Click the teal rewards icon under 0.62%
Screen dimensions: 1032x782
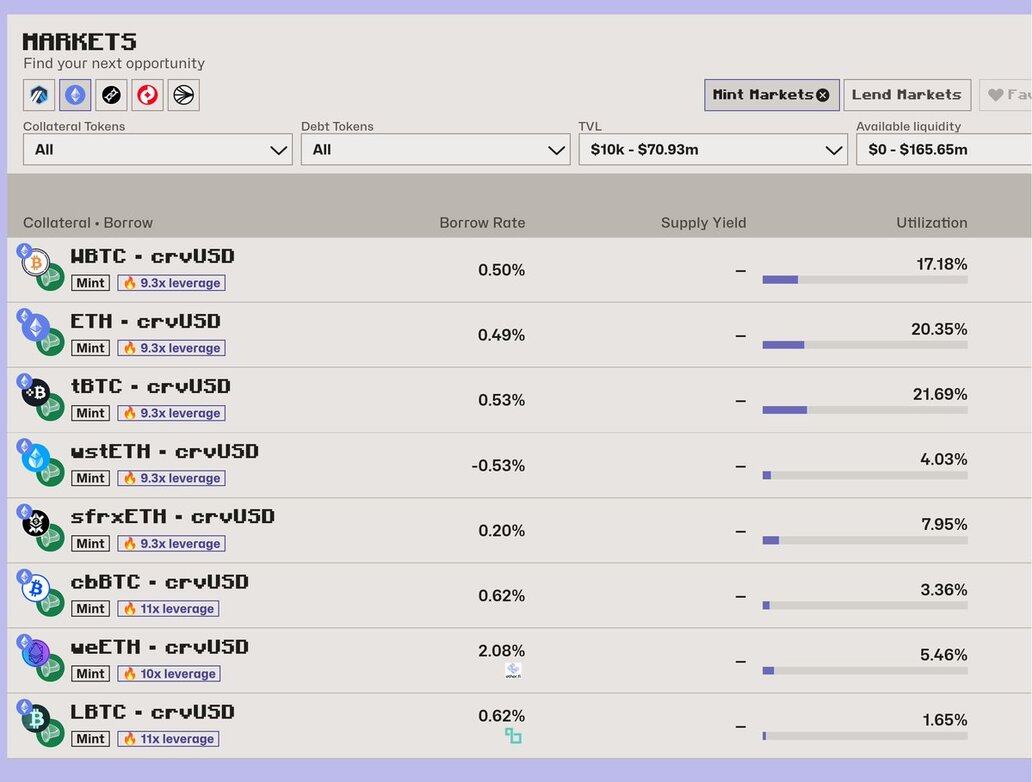click(x=513, y=736)
